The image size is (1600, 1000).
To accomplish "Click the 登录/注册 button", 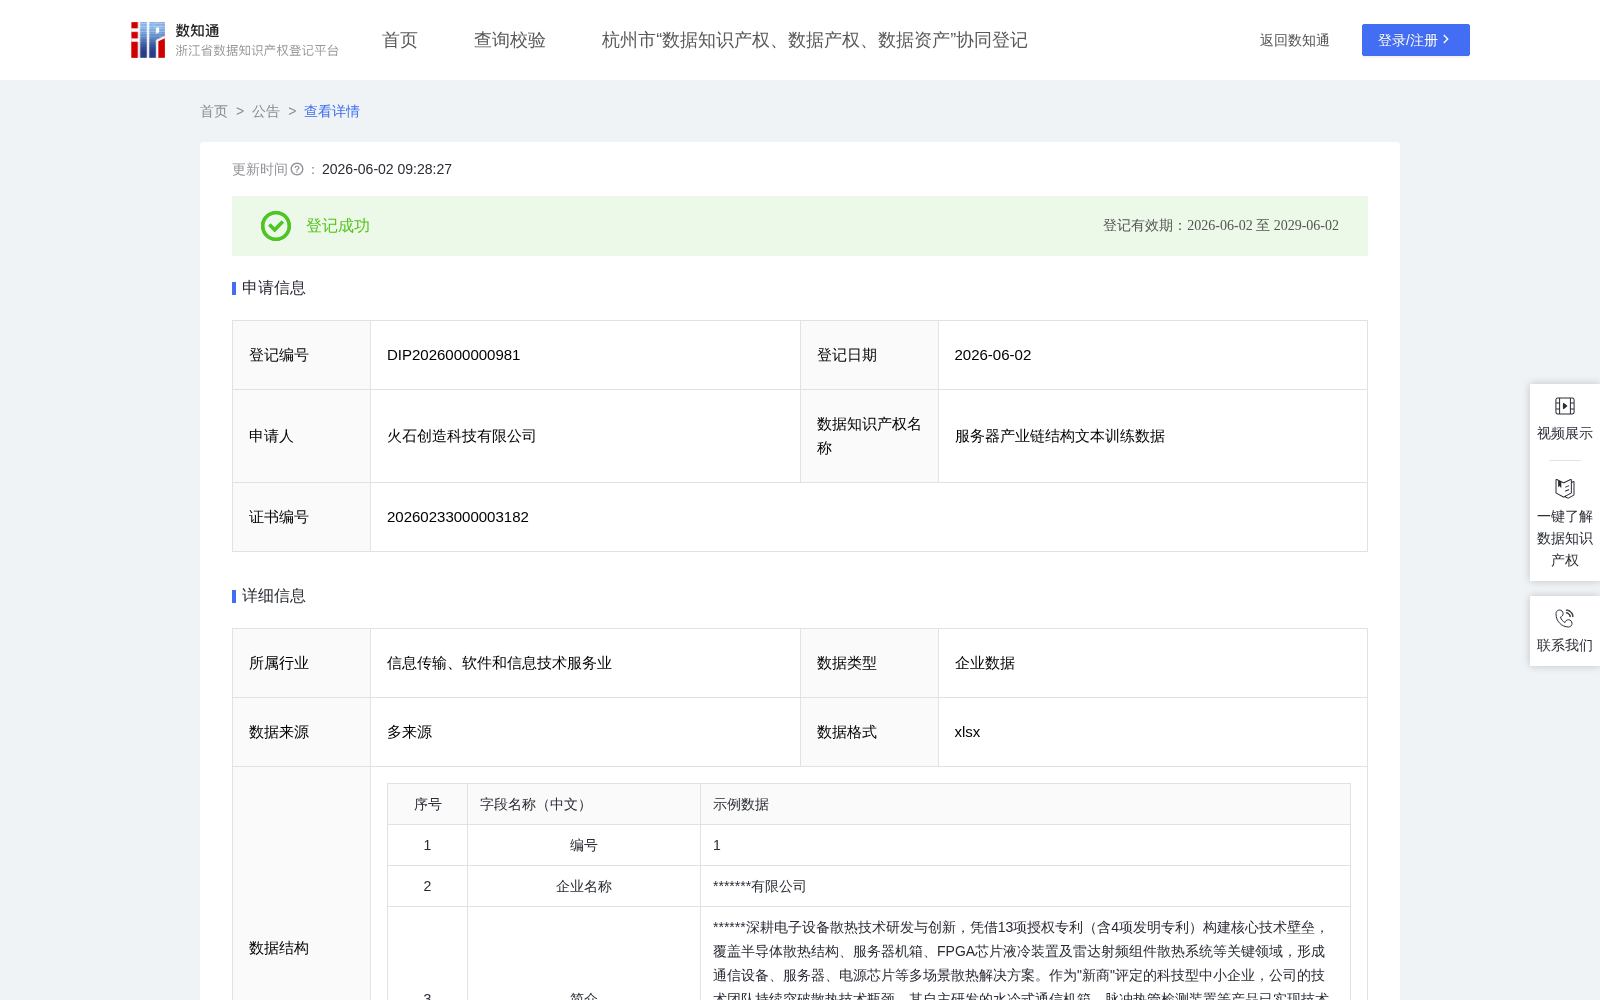I will coord(1416,40).
